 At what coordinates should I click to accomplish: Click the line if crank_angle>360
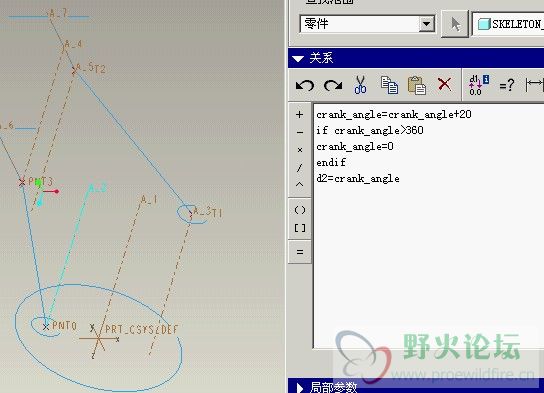370,130
